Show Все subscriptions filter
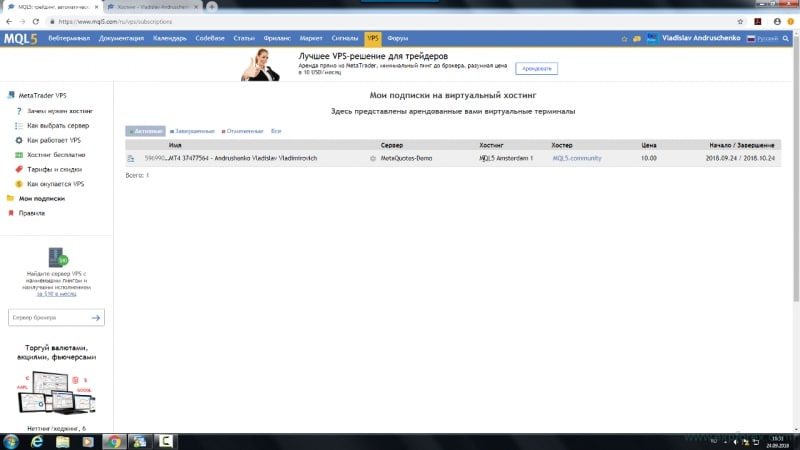Screen dimensions: 800x450 [276, 131]
